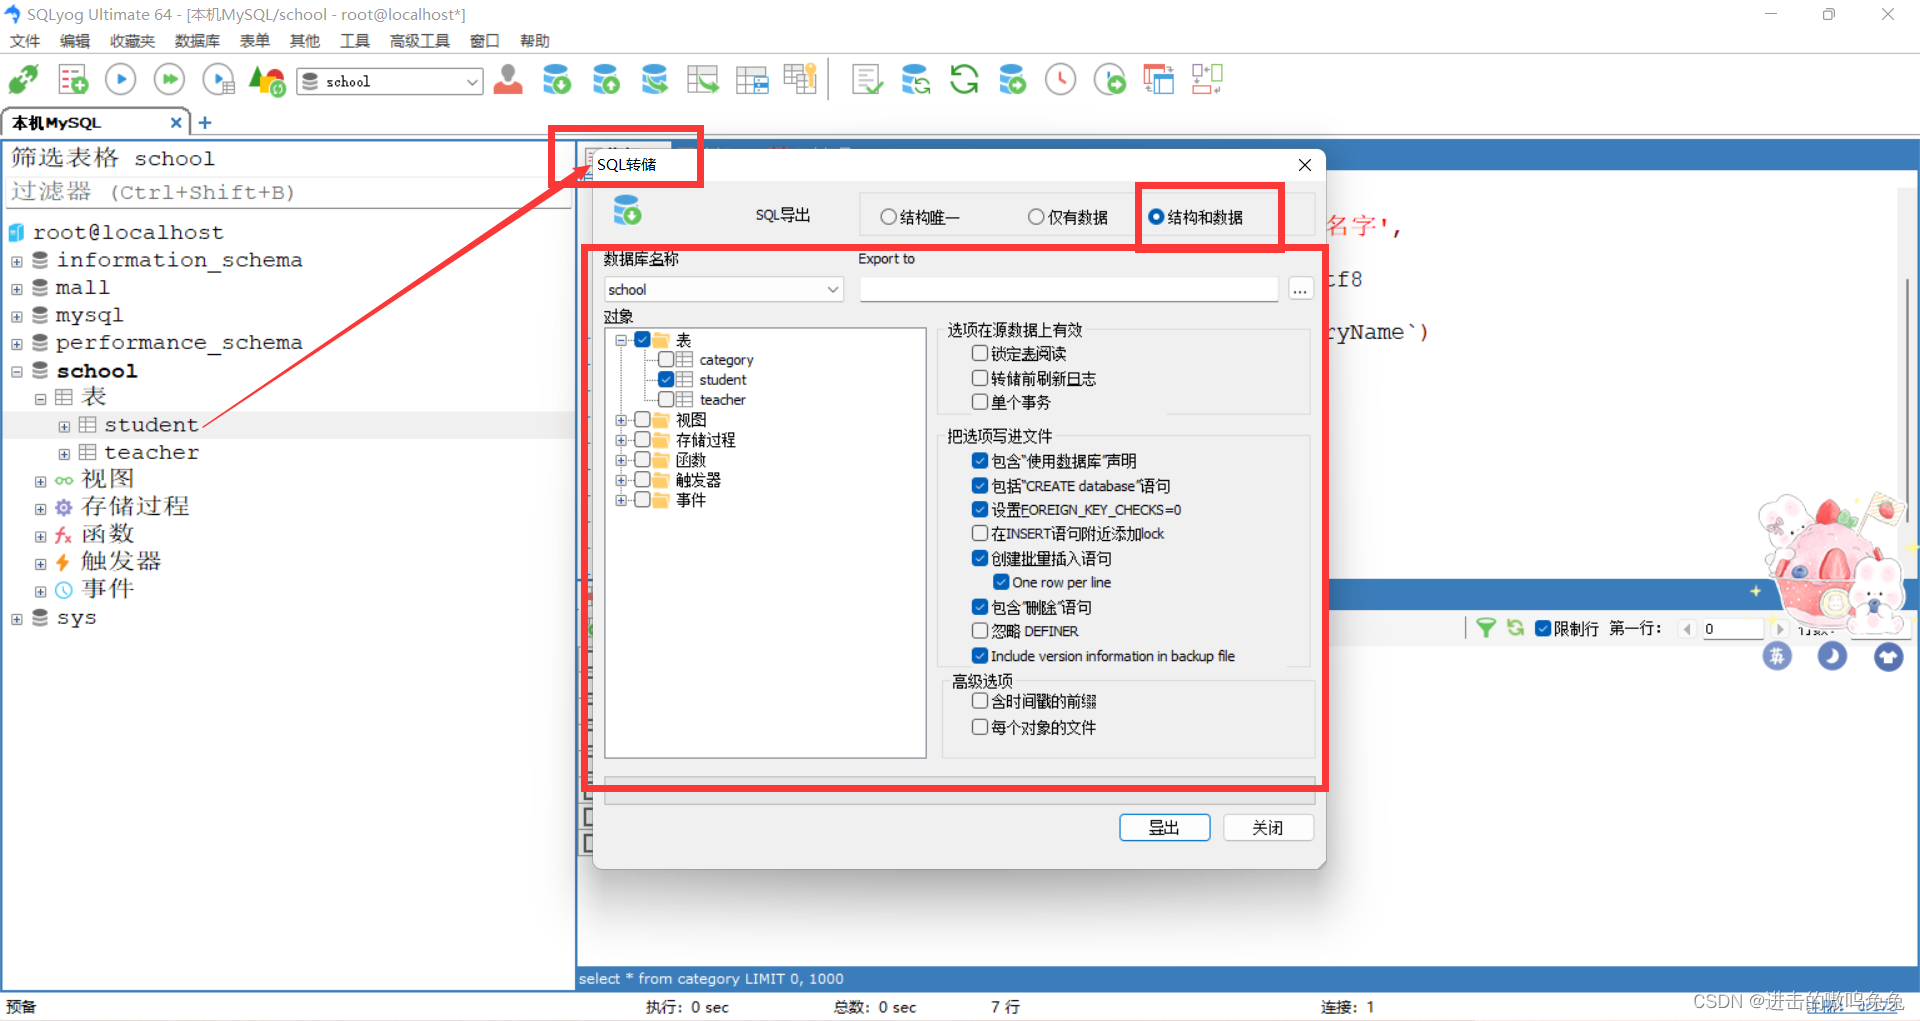Click the execute SQL script database icon
1920x1021 pixels.
[x=654, y=79]
